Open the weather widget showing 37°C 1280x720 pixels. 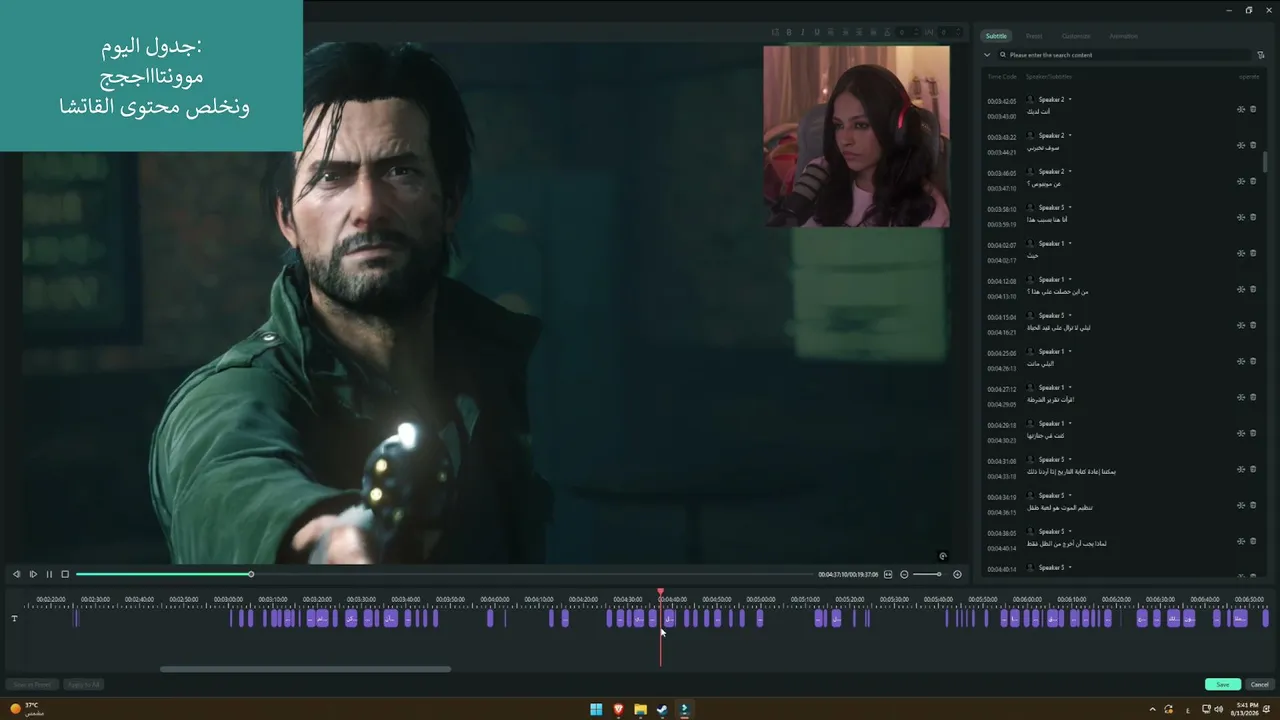28,709
